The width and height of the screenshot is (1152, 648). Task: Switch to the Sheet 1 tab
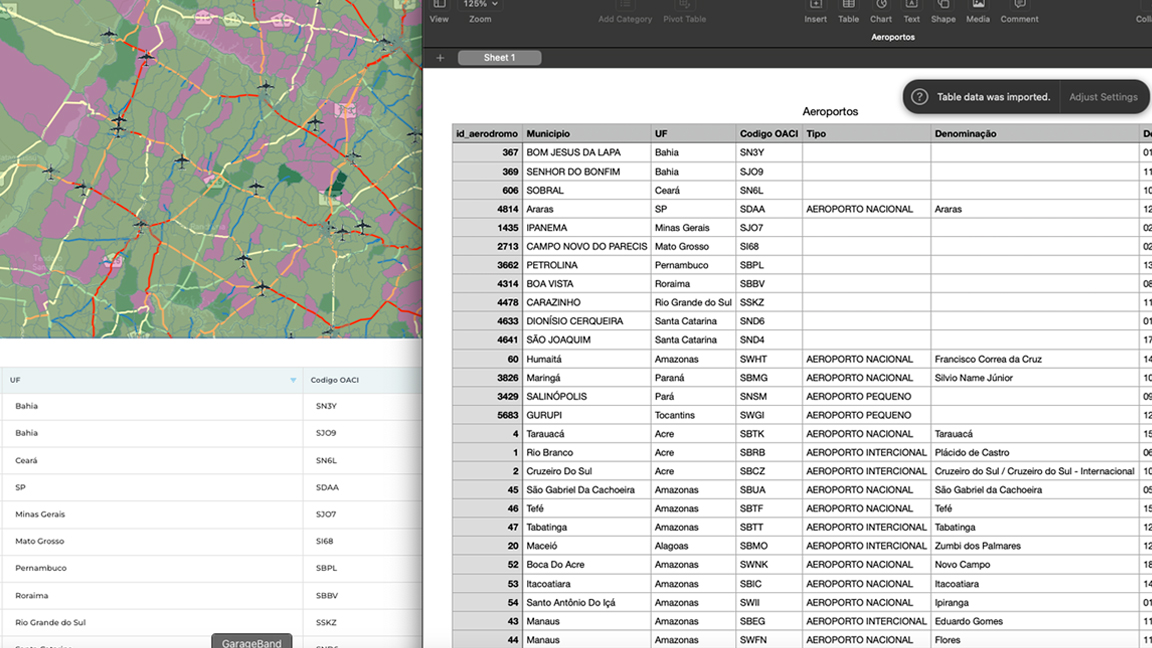(x=499, y=58)
